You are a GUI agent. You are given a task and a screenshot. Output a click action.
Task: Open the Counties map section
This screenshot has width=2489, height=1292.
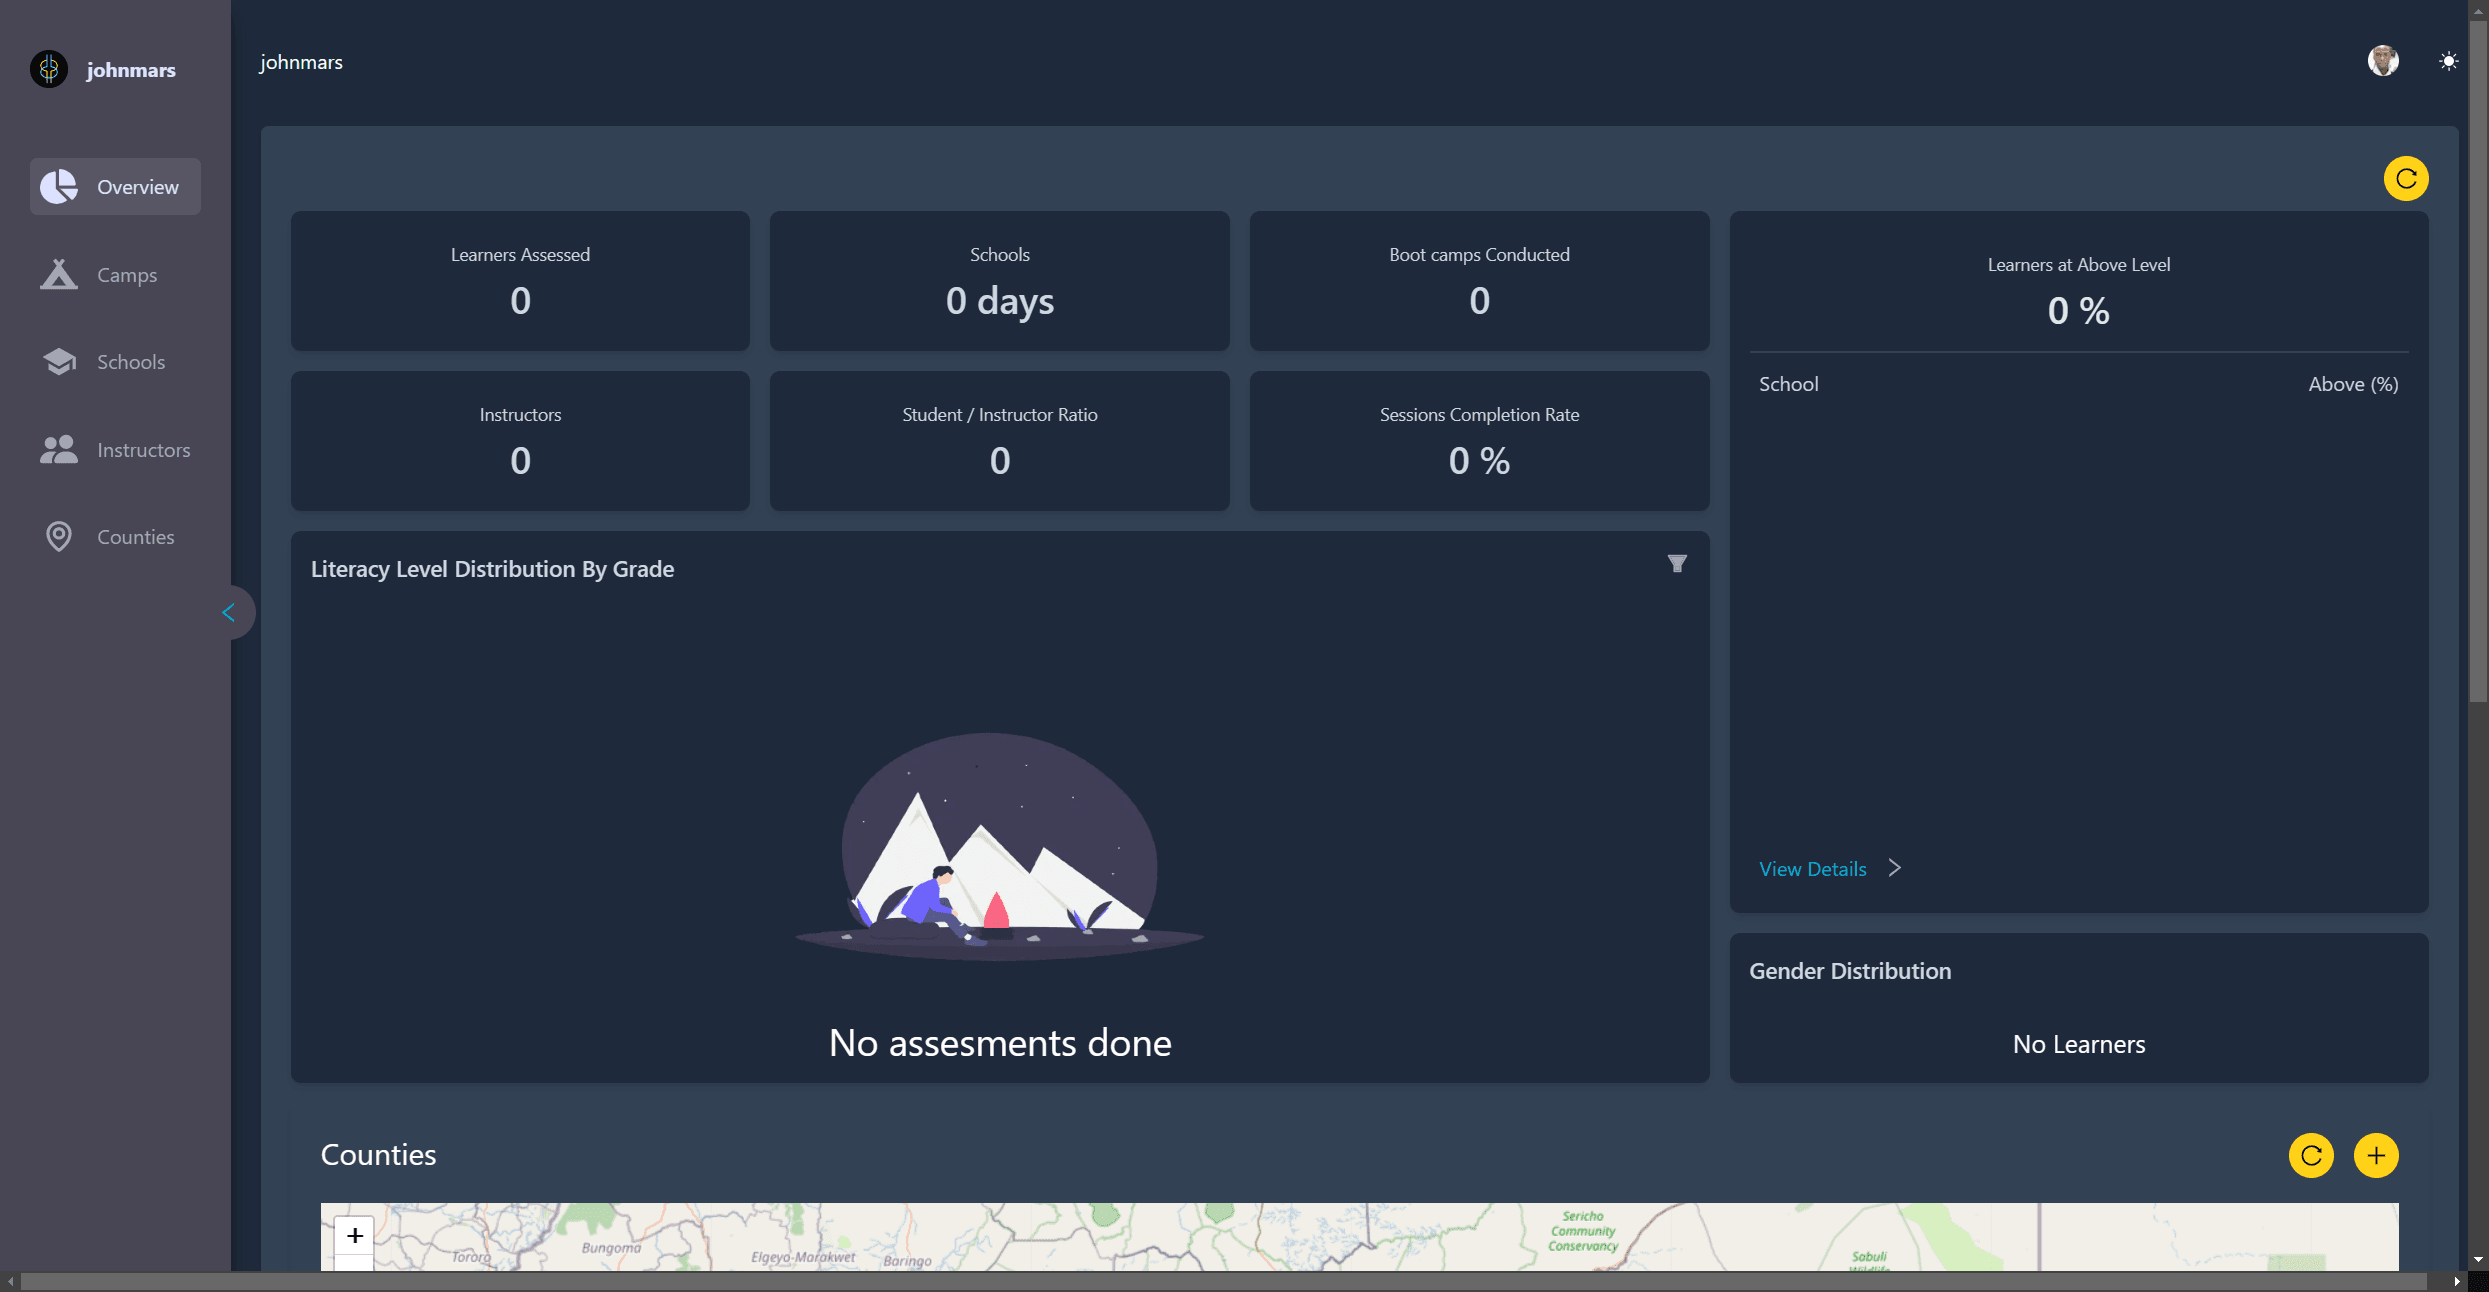click(x=115, y=536)
